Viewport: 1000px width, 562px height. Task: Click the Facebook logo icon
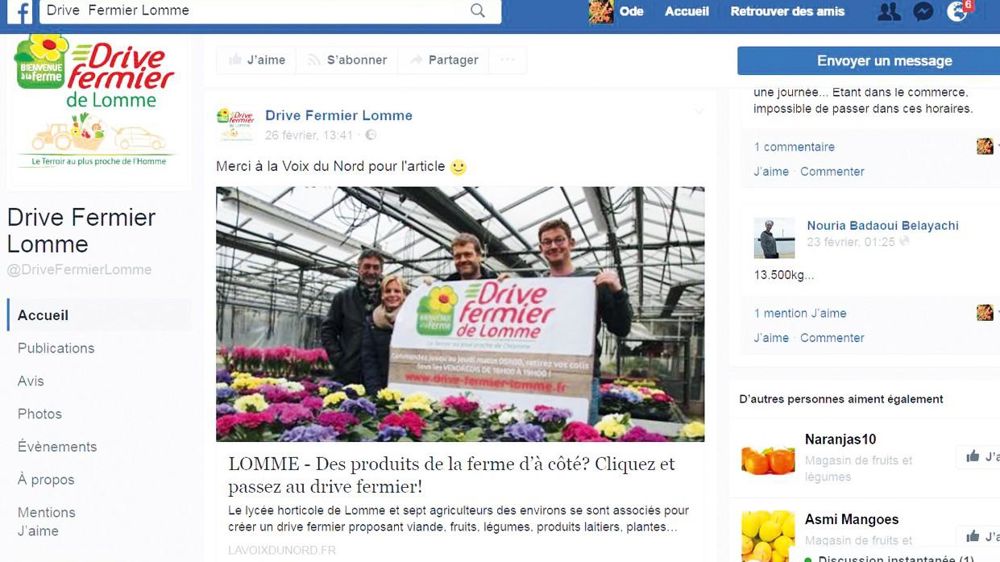coord(20,11)
